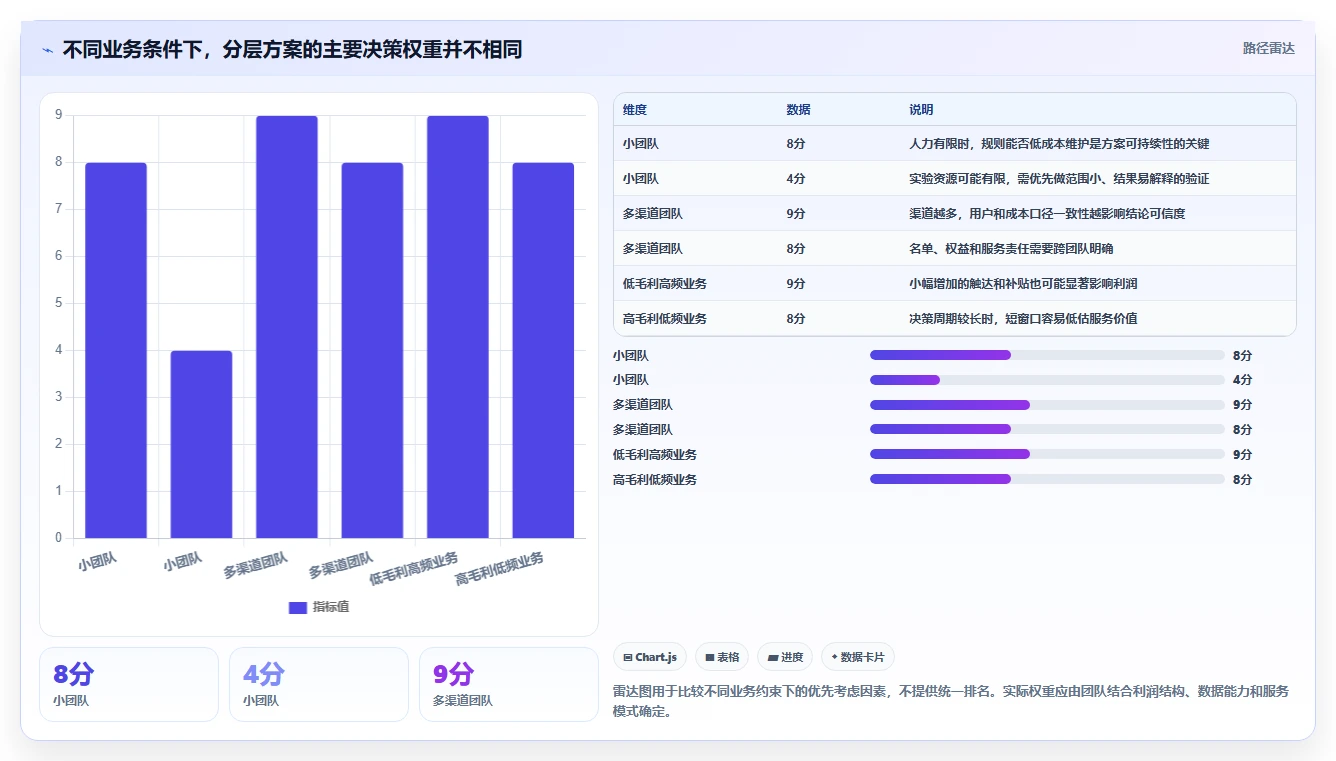This screenshot has width=1336, height=761.
Task: Click the 高毛利低频业务 progress bar
Action: click(x=1047, y=479)
